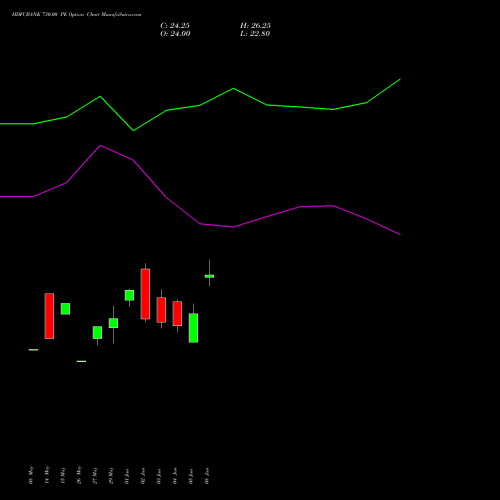Select the 14 May date label

tap(47, 475)
